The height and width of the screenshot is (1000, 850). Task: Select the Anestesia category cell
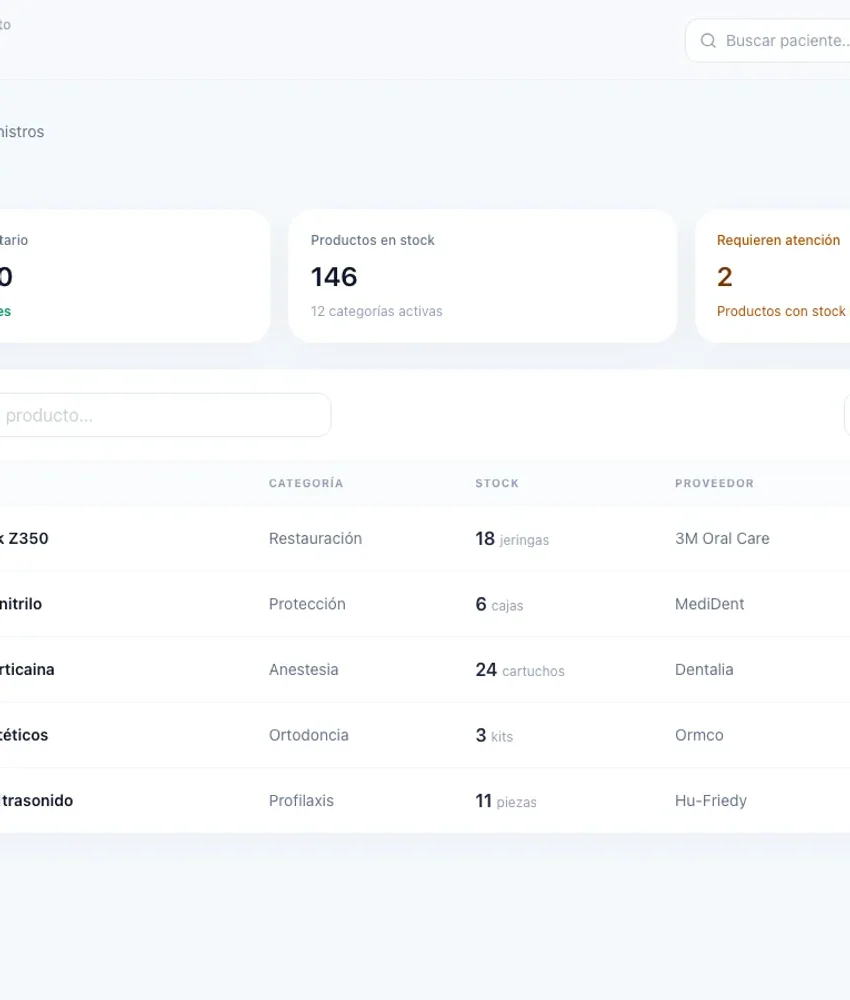click(x=304, y=670)
